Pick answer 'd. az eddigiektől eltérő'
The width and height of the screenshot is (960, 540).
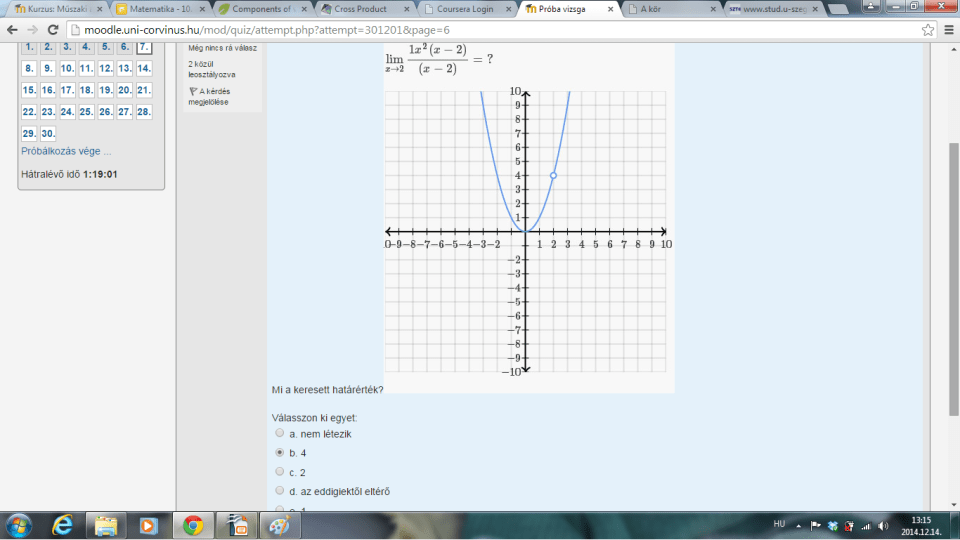(280, 491)
